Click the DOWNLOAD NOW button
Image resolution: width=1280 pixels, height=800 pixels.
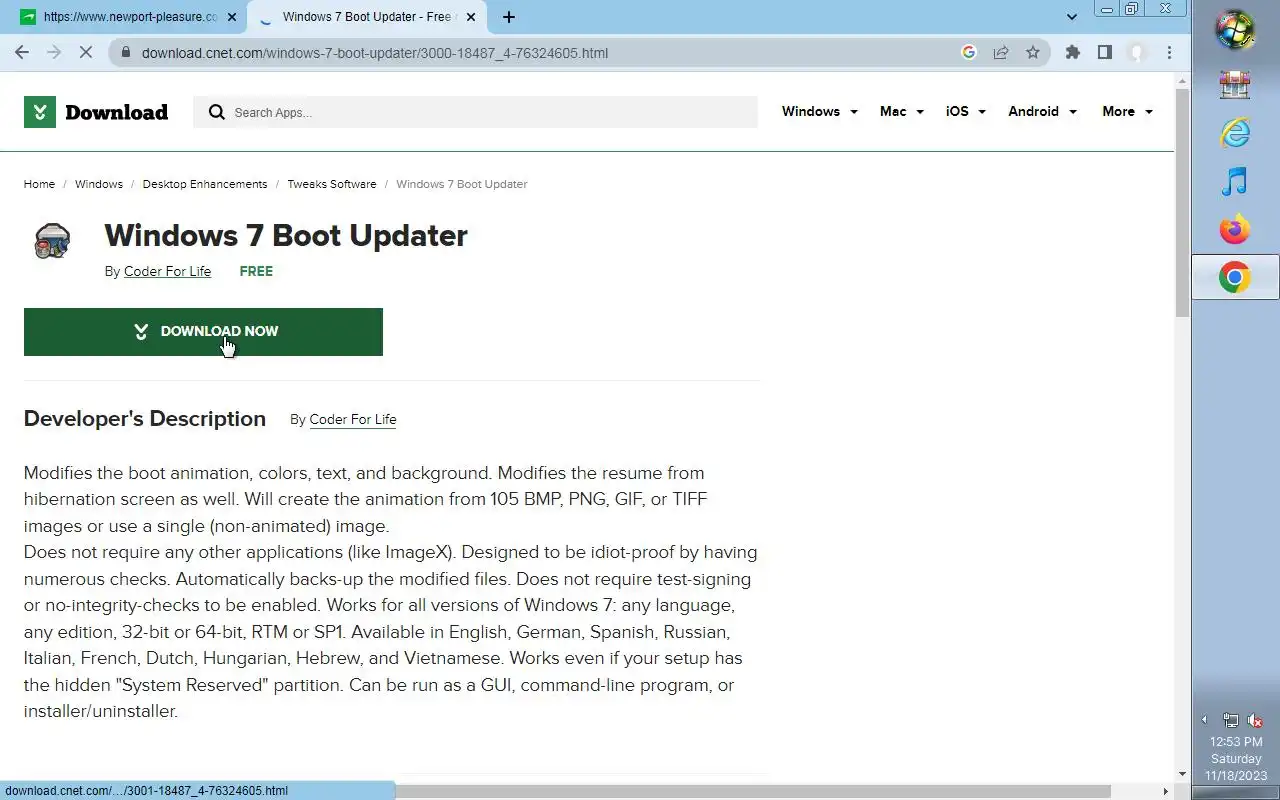pos(203,332)
